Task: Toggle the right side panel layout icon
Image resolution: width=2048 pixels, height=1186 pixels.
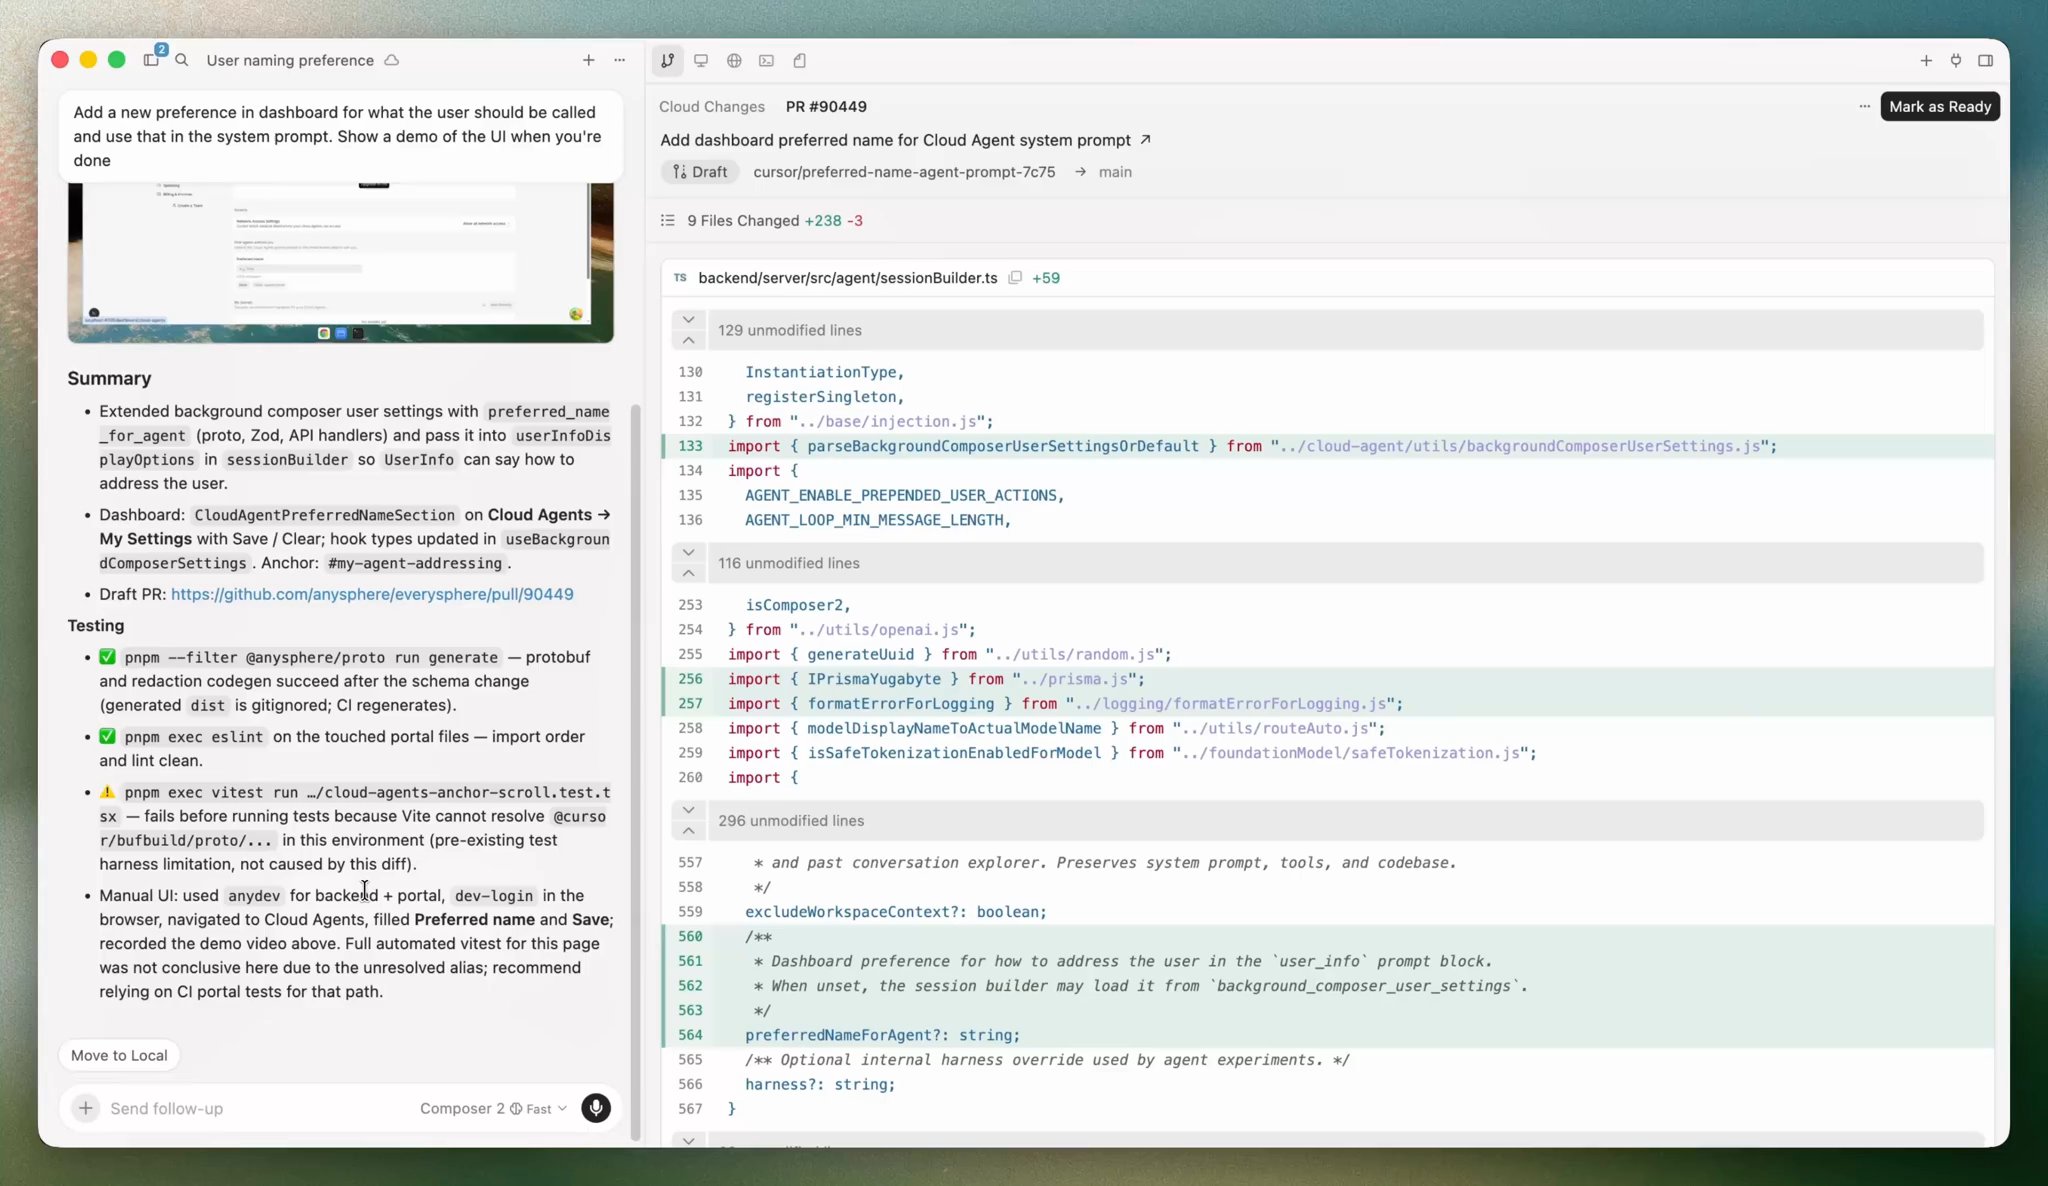Action: point(1985,60)
